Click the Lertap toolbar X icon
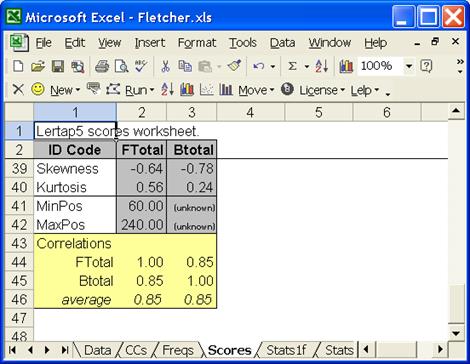470x364 pixels. [18, 90]
